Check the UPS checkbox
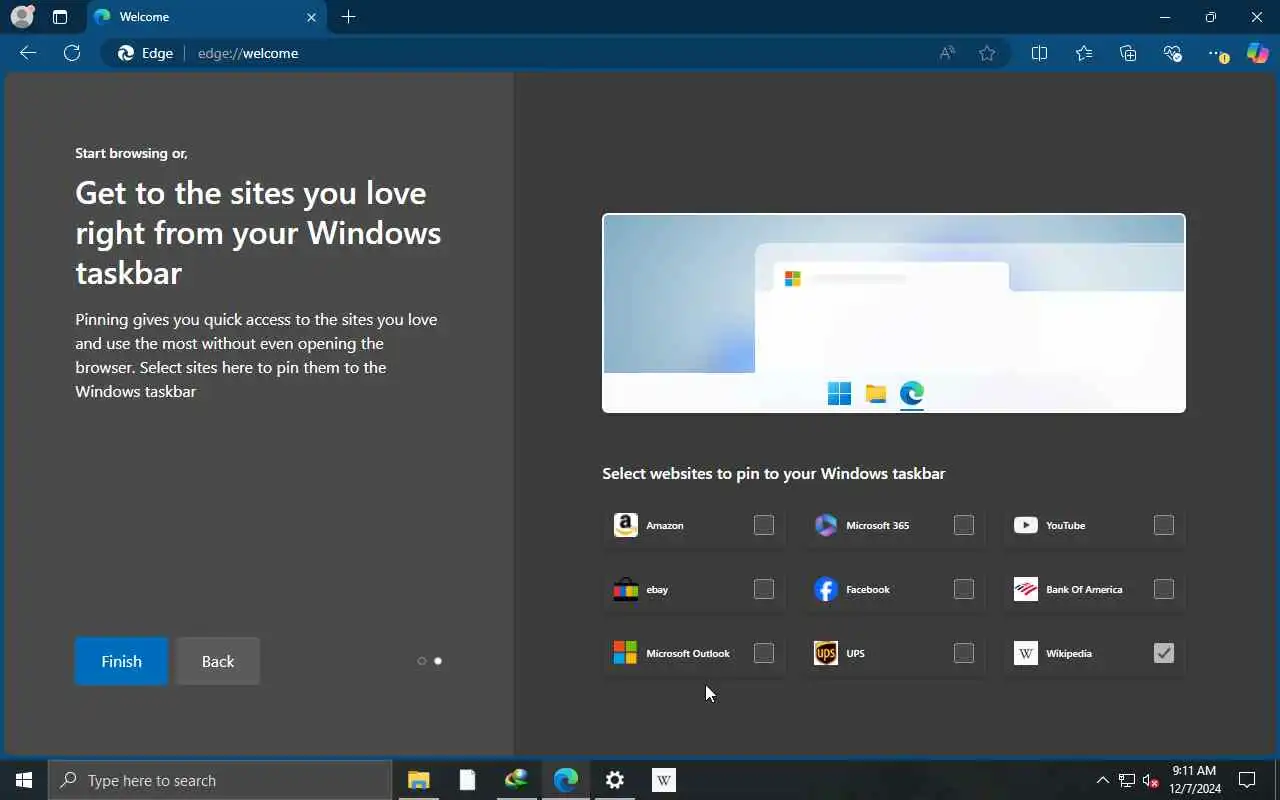Screen dimensions: 1280x800 coord(964,653)
